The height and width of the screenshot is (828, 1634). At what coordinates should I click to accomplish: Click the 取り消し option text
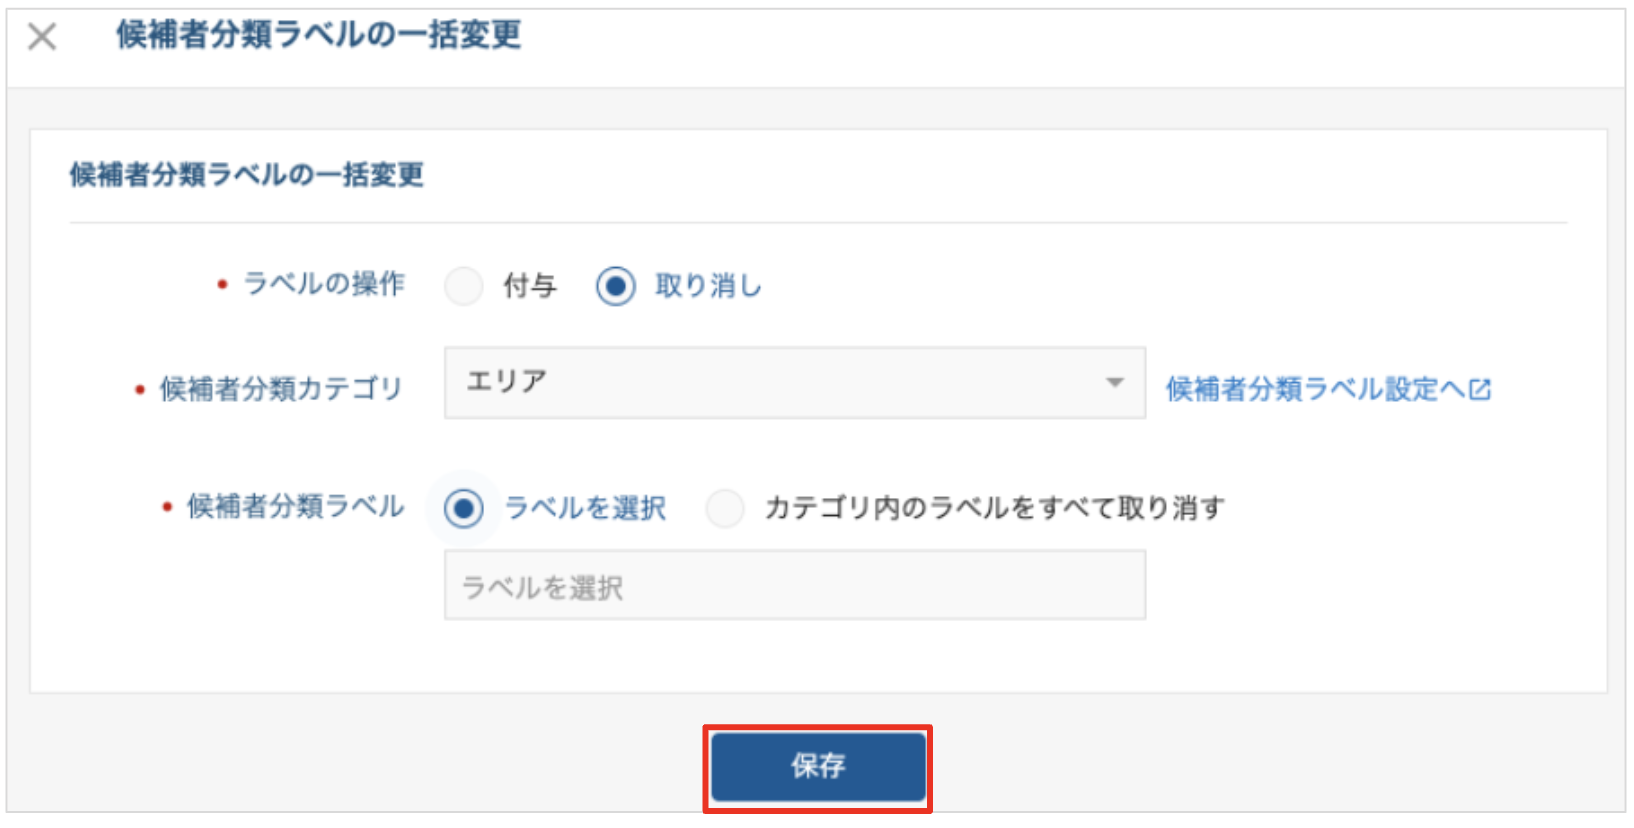[x=708, y=286]
